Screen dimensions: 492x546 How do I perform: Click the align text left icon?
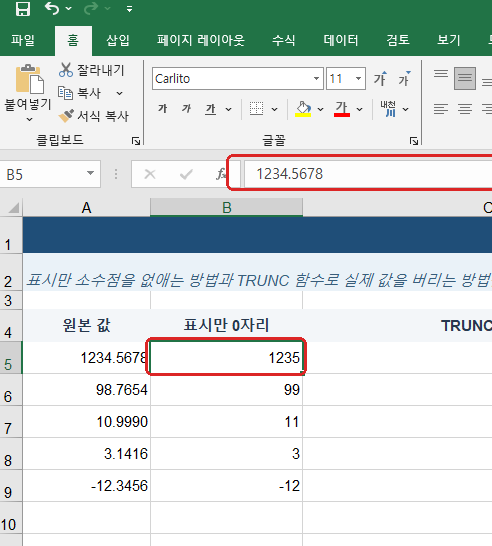pos(441,109)
